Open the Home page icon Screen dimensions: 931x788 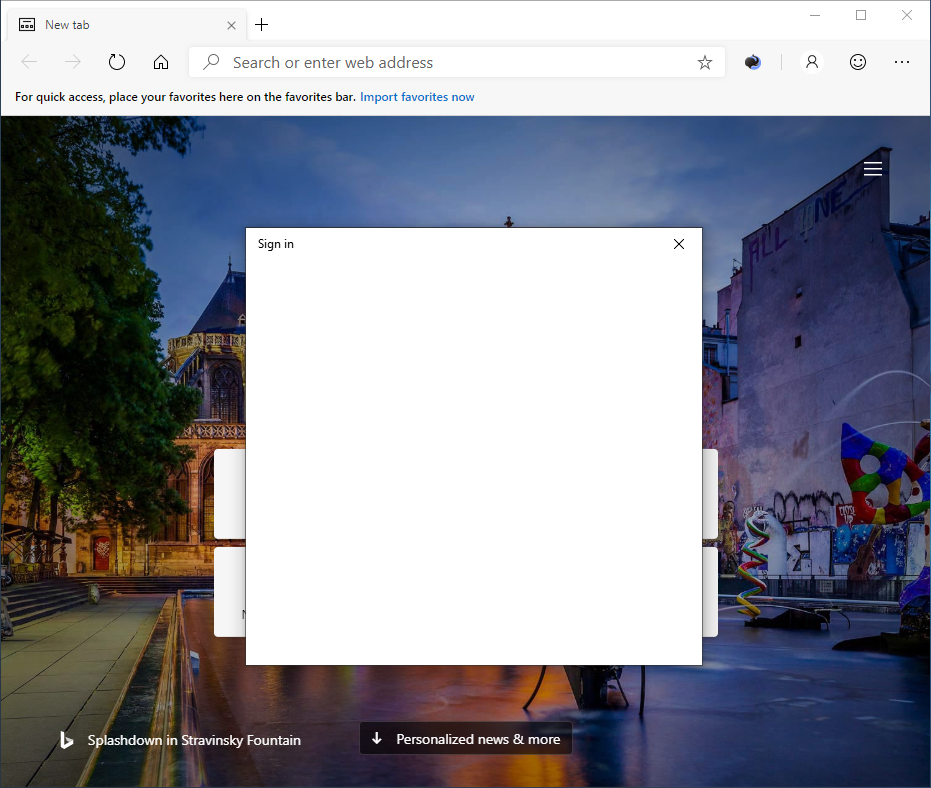click(x=161, y=61)
